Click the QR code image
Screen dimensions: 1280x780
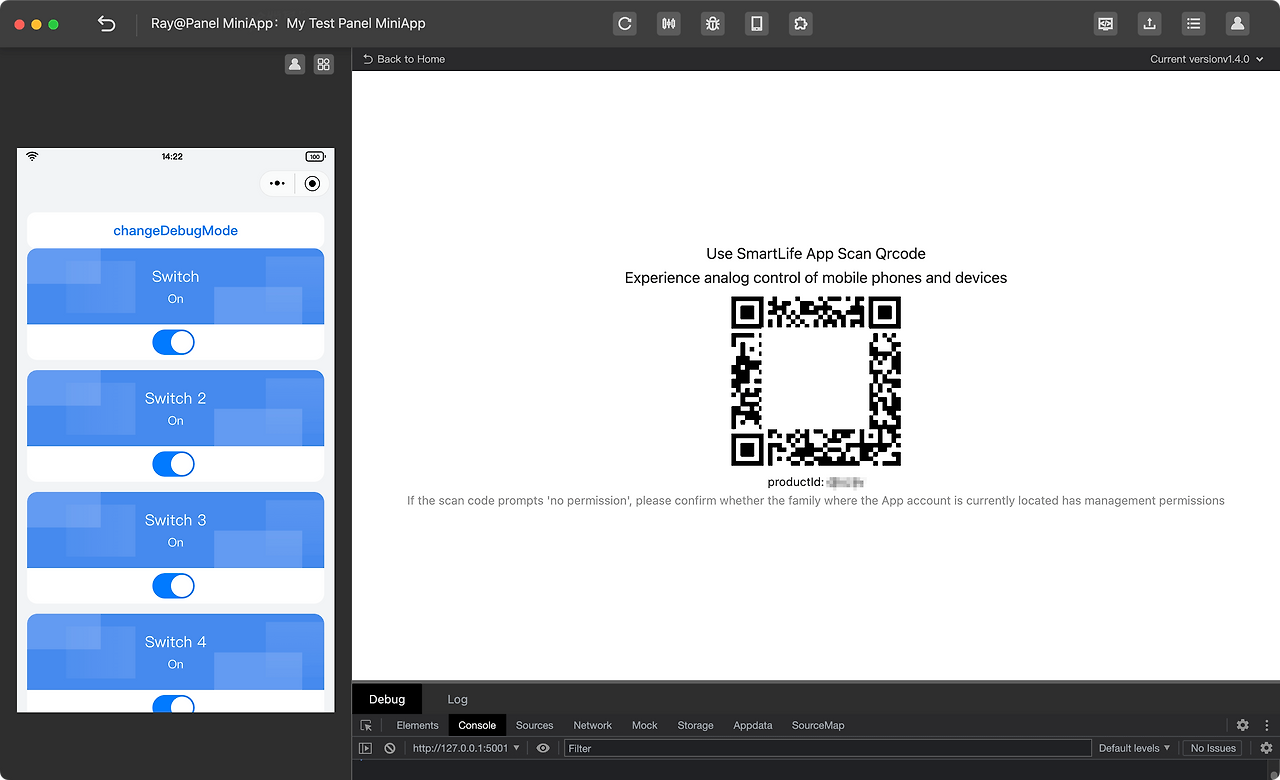(x=816, y=381)
